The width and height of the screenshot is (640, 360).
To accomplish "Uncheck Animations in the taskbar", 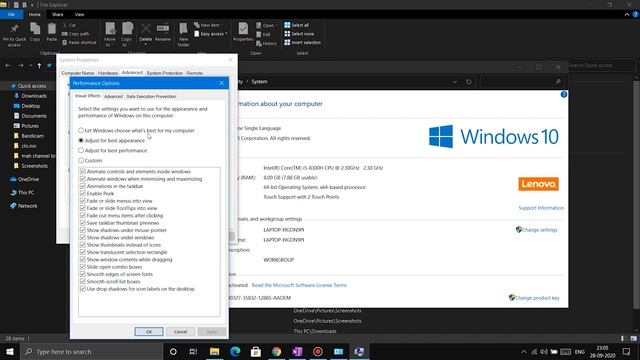I will pos(83,186).
